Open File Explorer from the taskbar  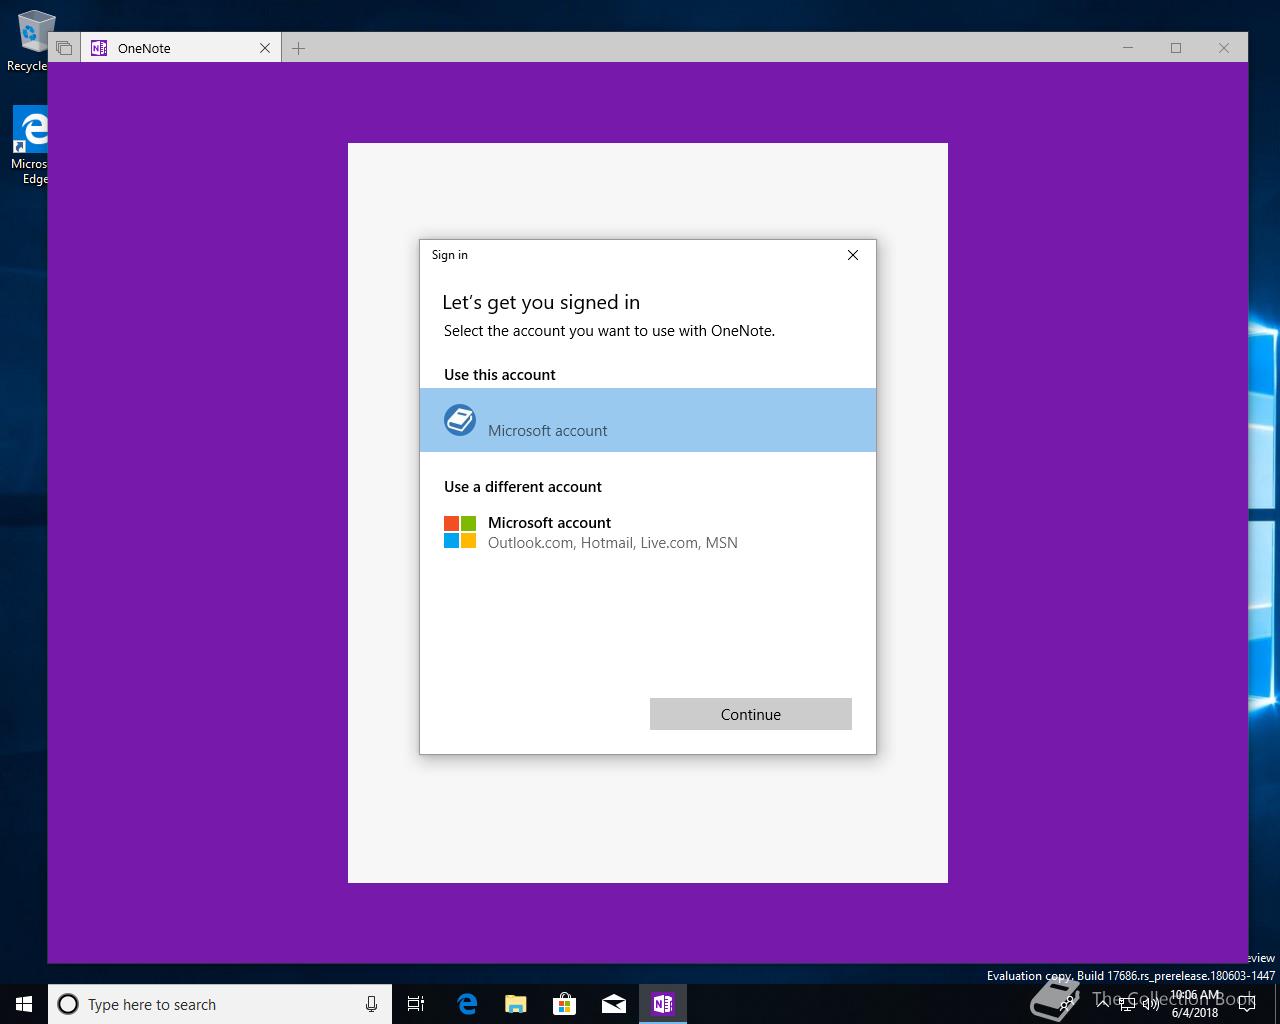coord(515,1004)
